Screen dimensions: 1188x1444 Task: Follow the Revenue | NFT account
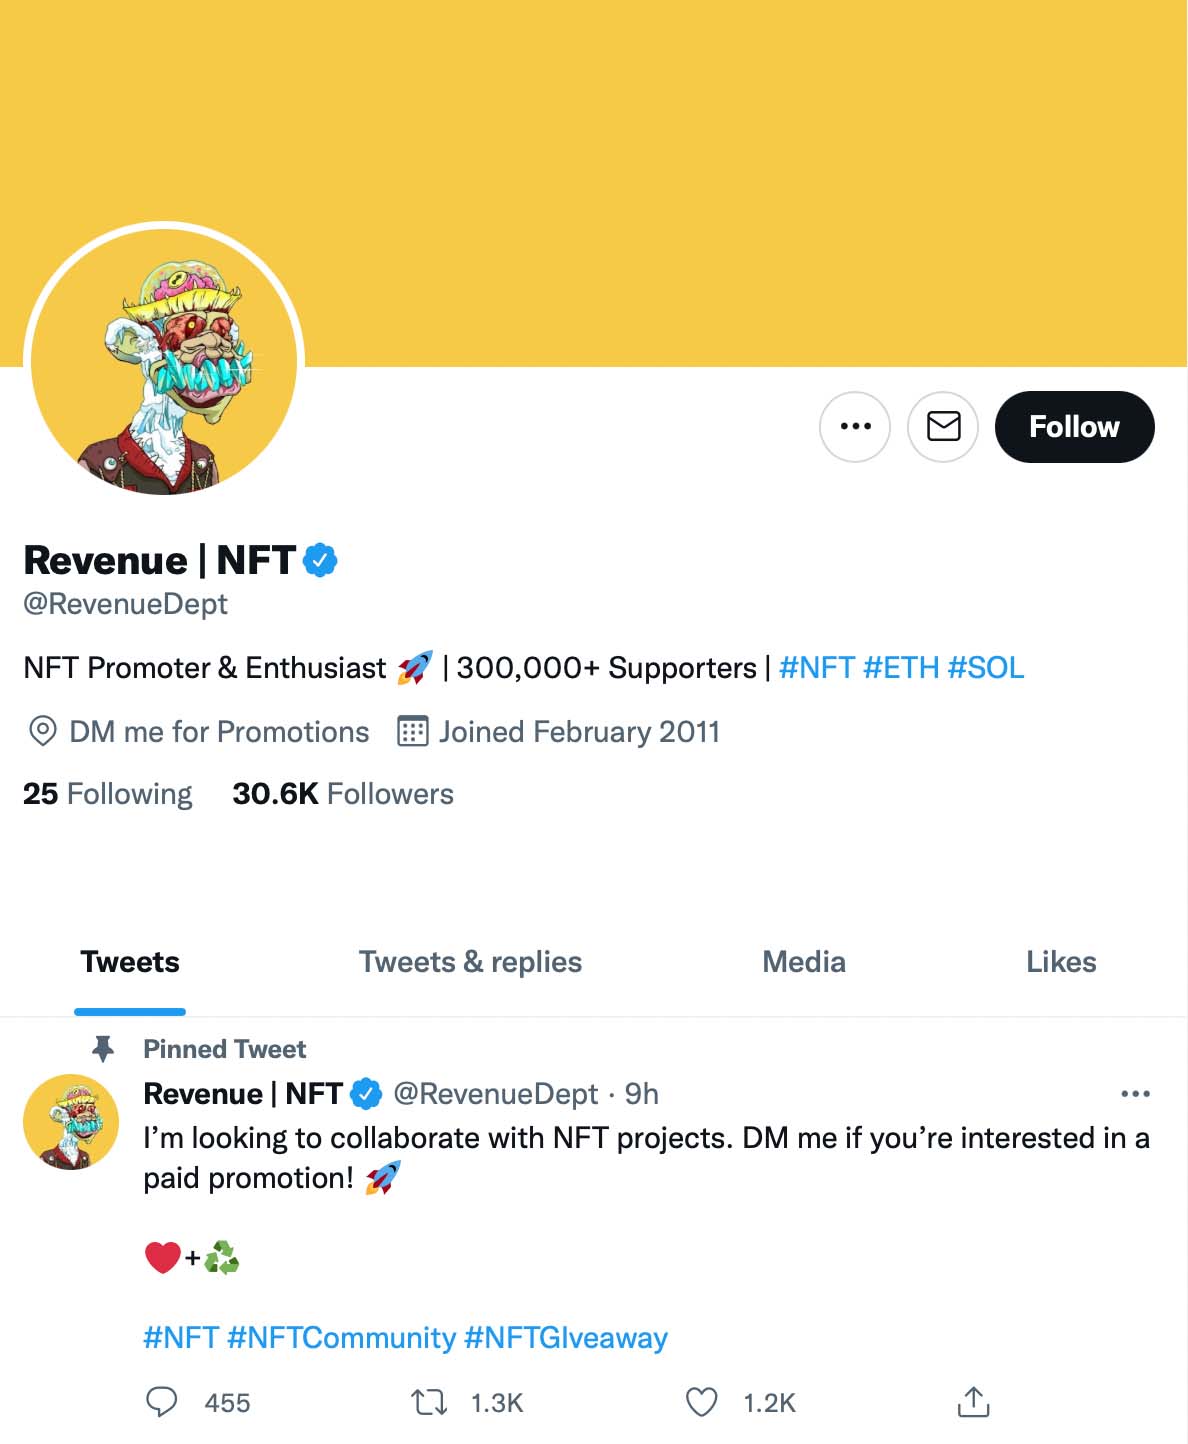pyautogui.click(x=1074, y=427)
